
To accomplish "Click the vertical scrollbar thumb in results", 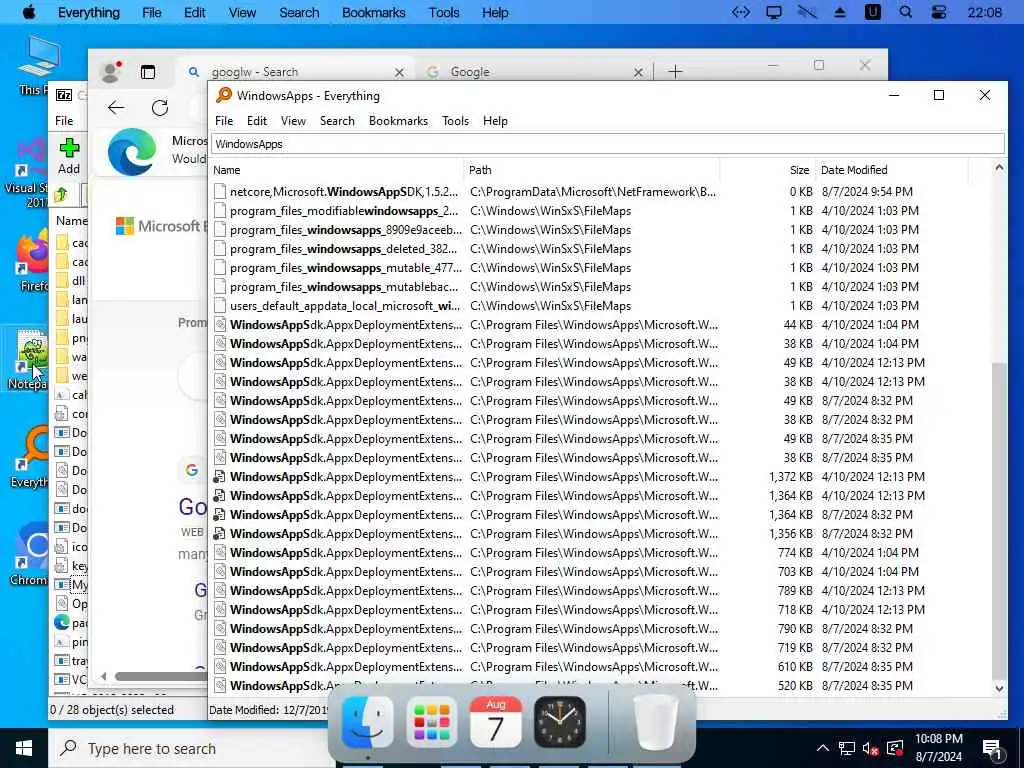I will [x=999, y=520].
